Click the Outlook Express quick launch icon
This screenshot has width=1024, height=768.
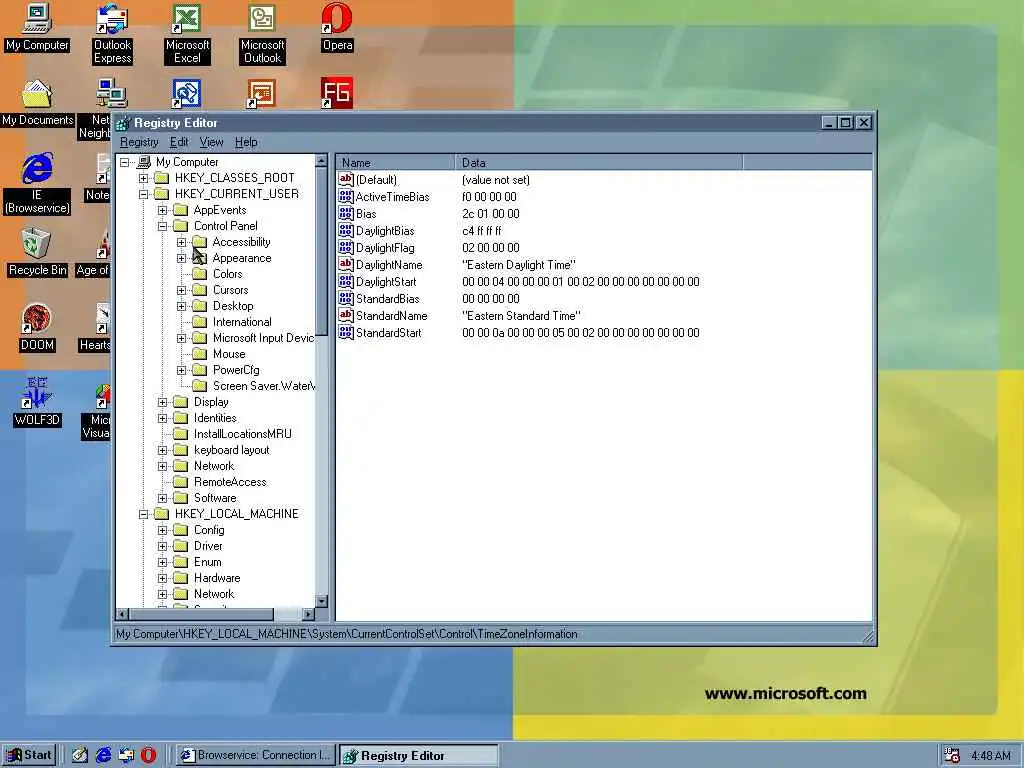(126, 756)
